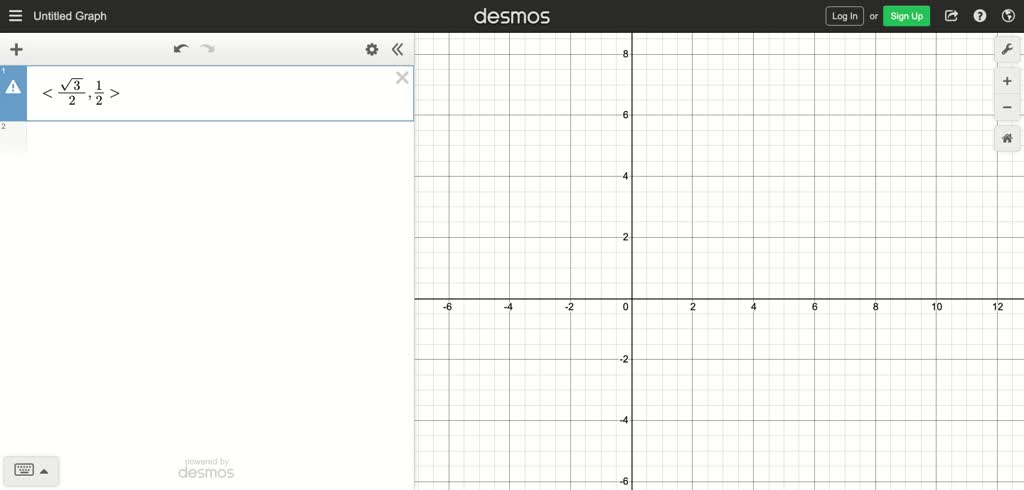Click the Untitled Graph title

tap(70, 16)
